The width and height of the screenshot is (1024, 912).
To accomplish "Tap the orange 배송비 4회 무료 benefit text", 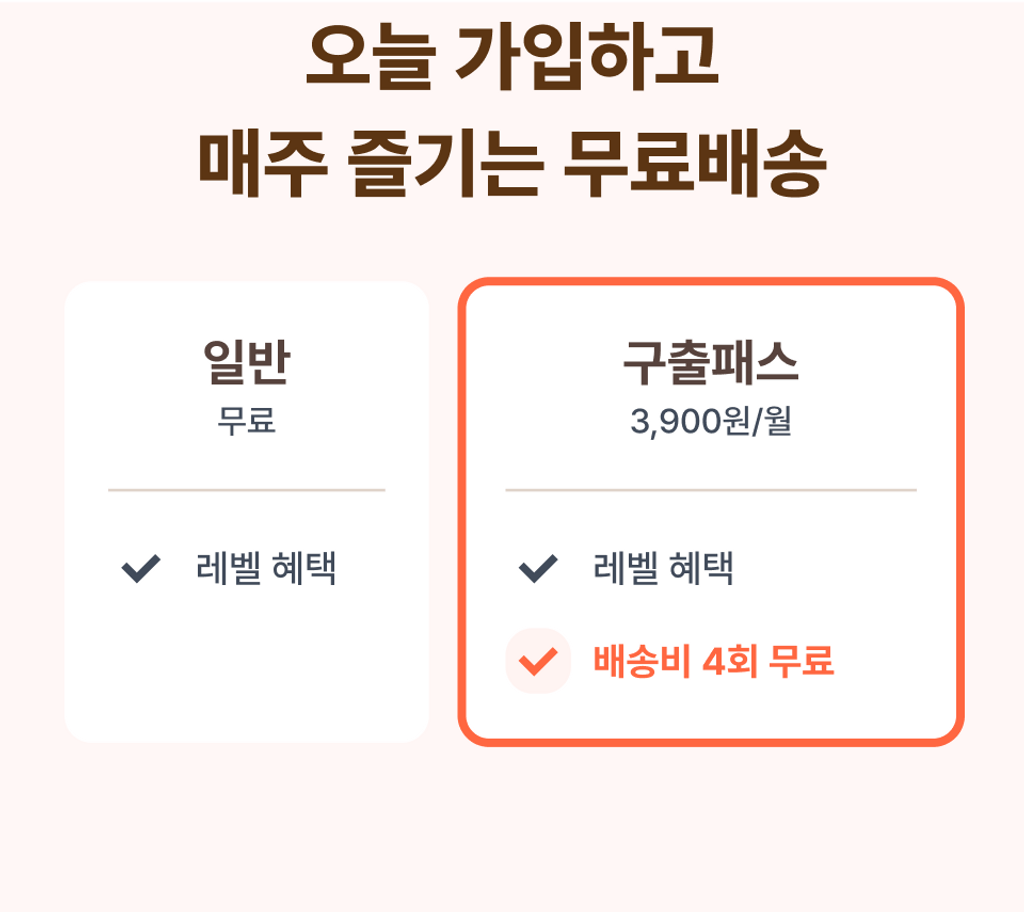I will point(713,661).
